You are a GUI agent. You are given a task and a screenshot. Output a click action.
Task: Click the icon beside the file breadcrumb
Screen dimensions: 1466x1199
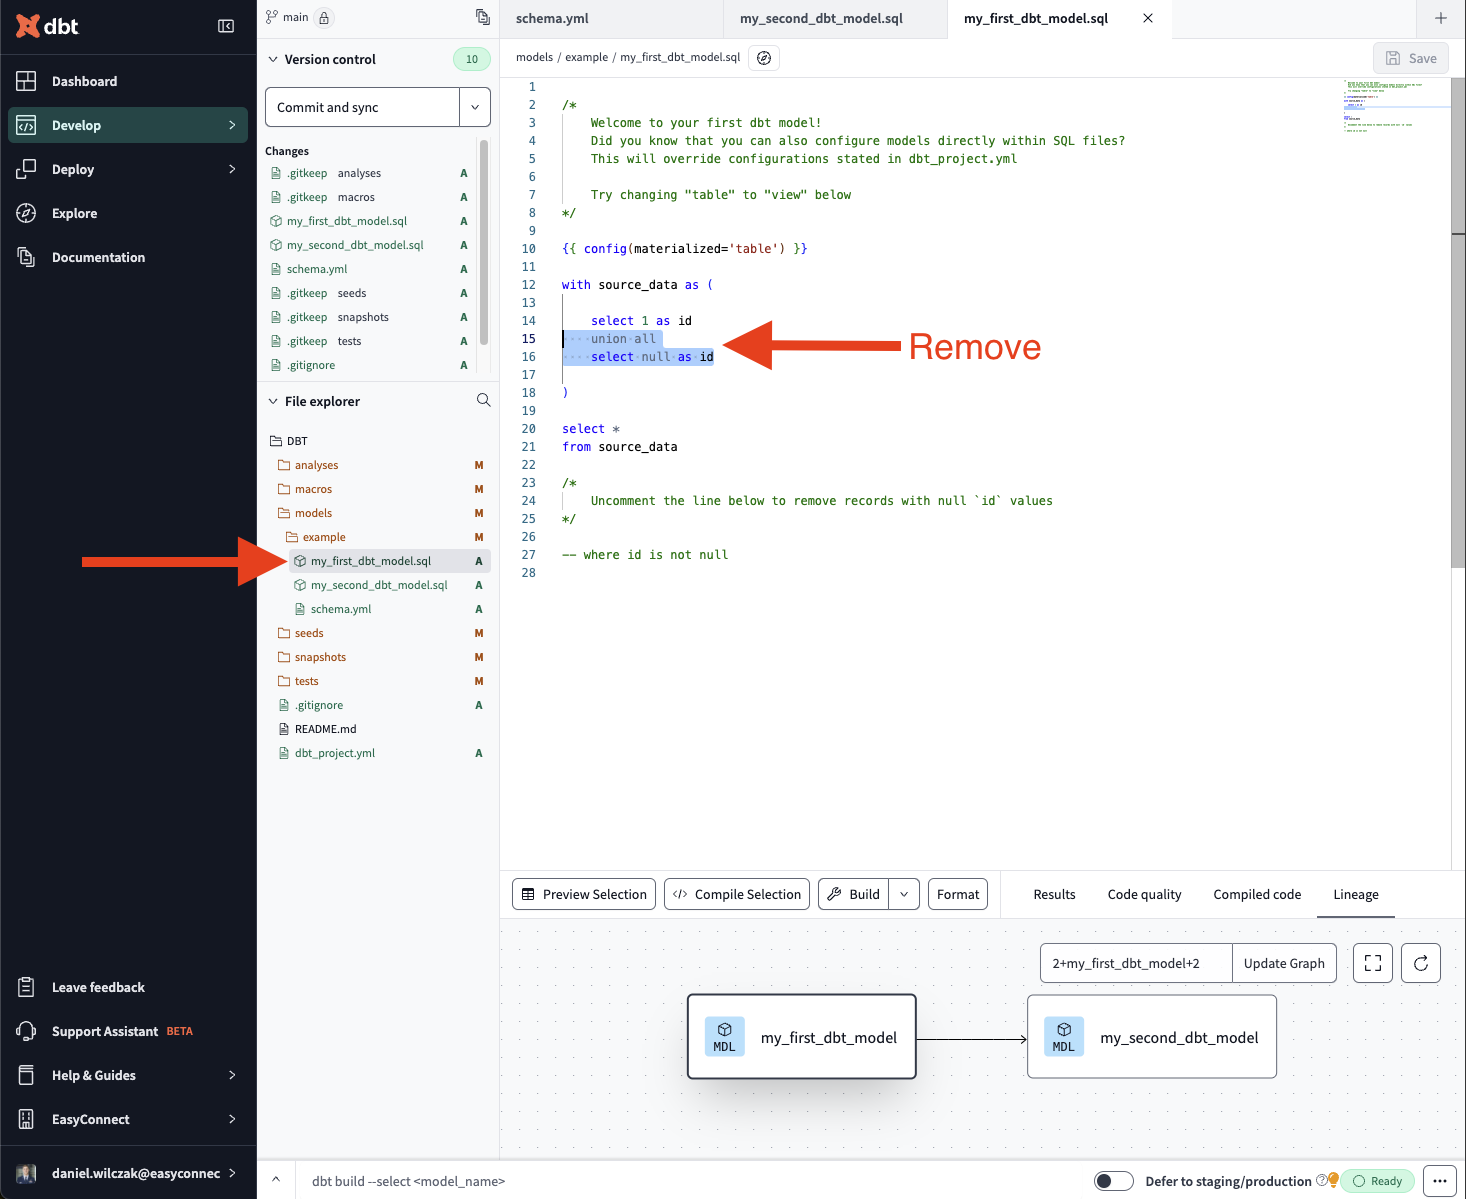click(x=764, y=58)
